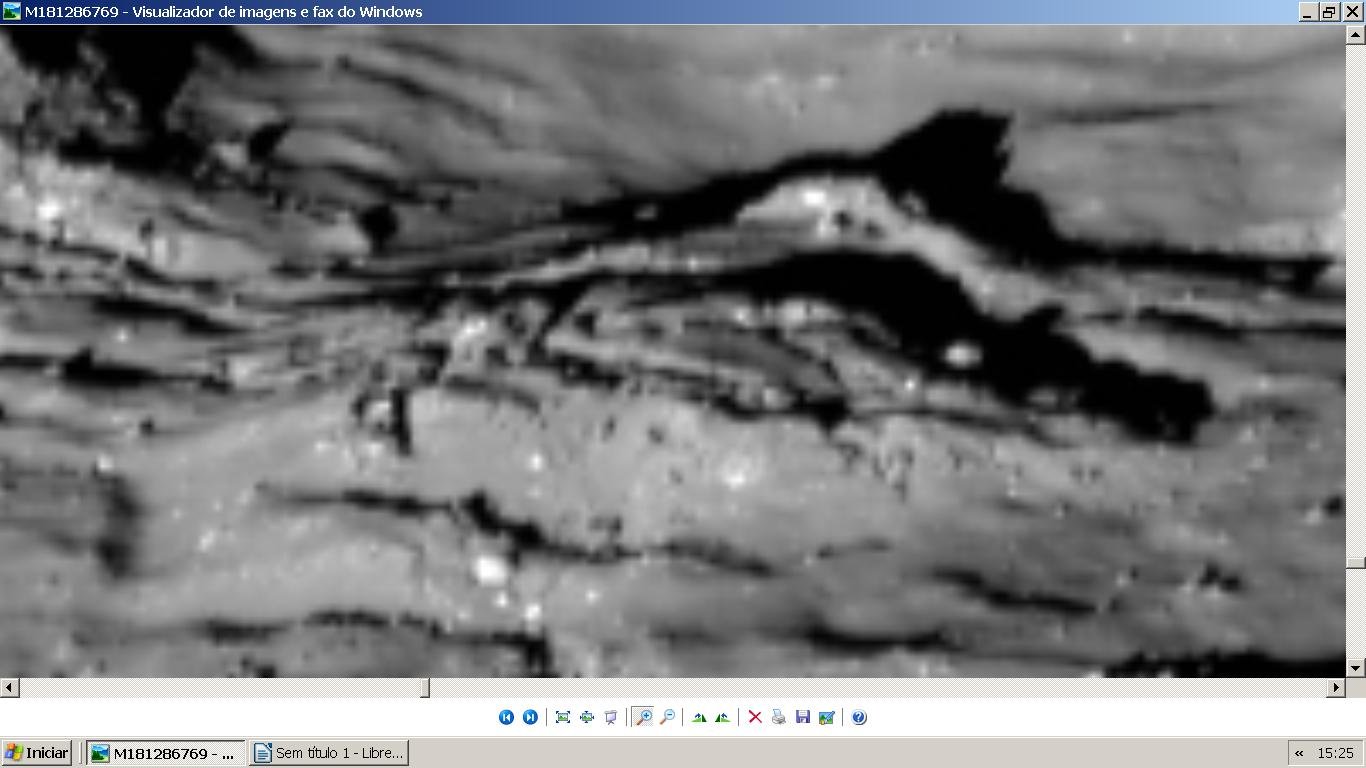Rotate the image counterclockwise
This screenshot has width=1366, height=768.
[x=722, y=717]
